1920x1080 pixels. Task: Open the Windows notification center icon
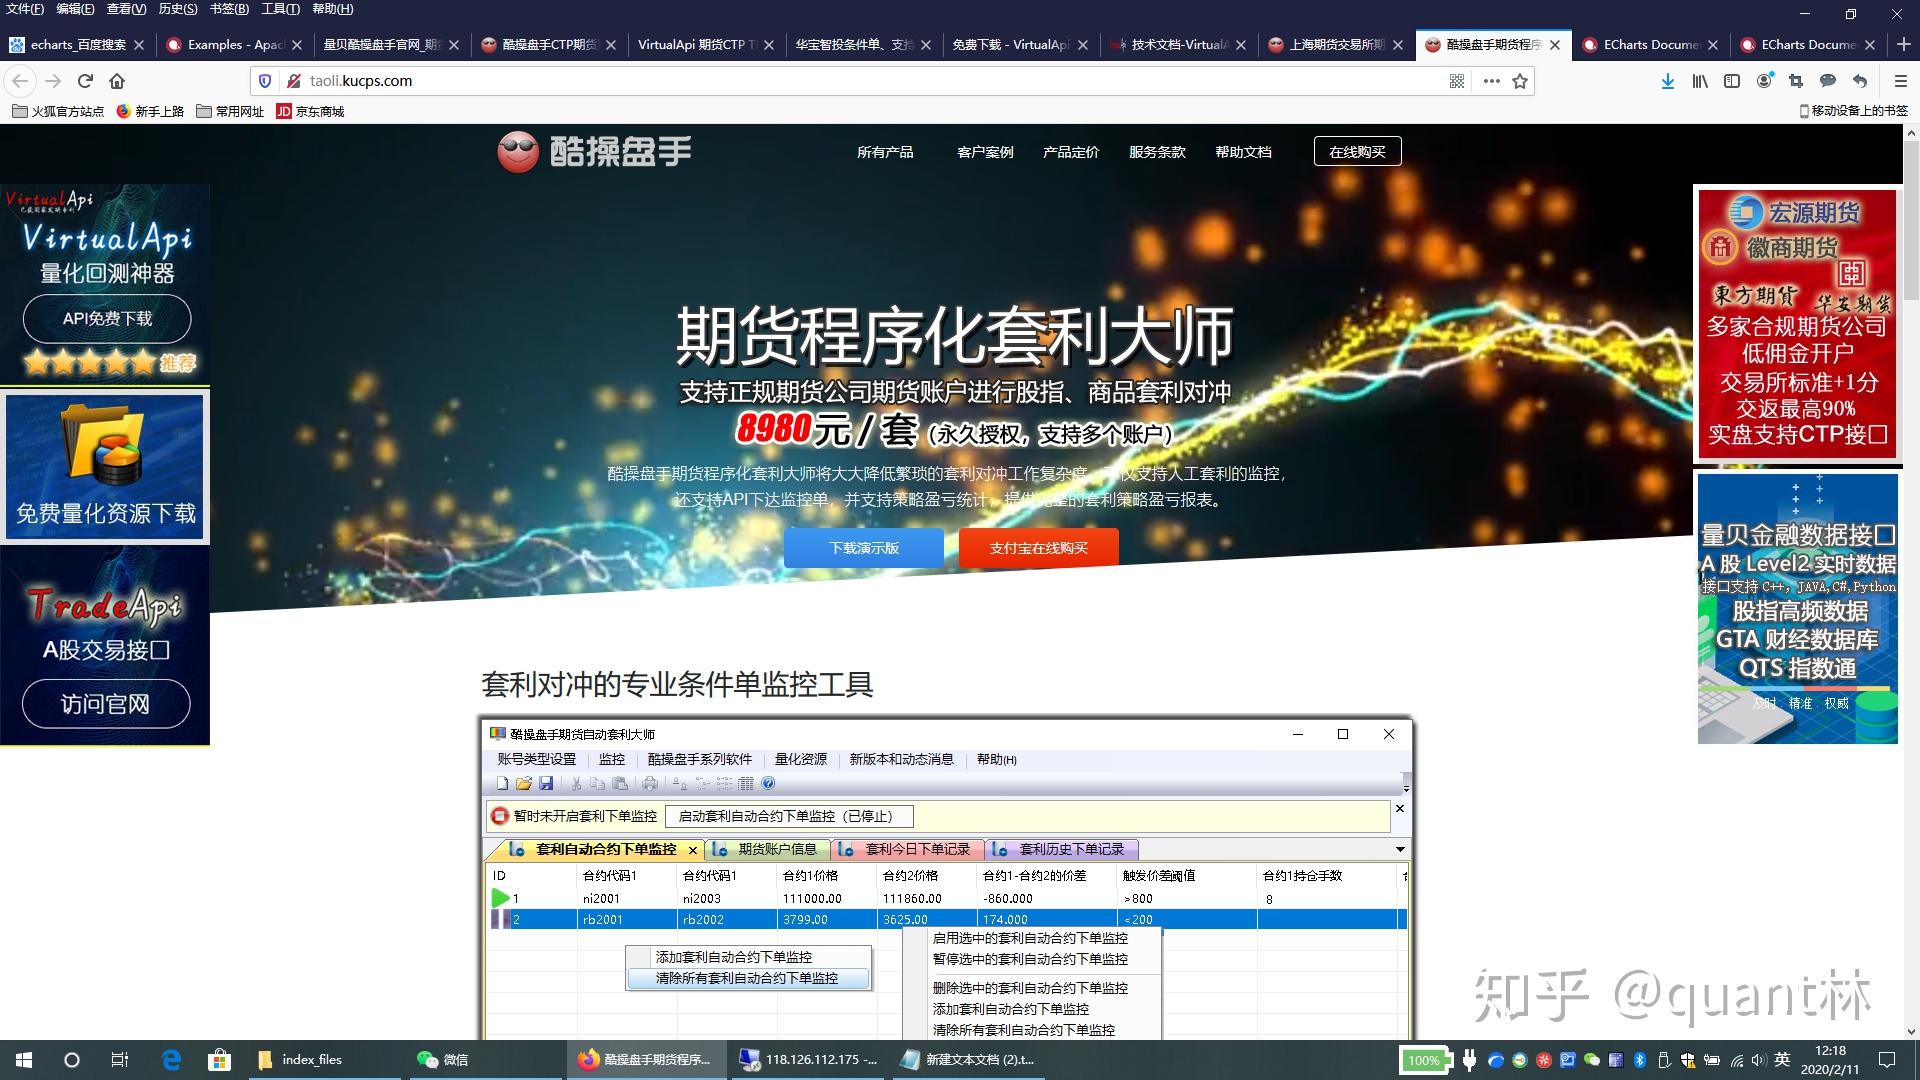(1887, 1060)
